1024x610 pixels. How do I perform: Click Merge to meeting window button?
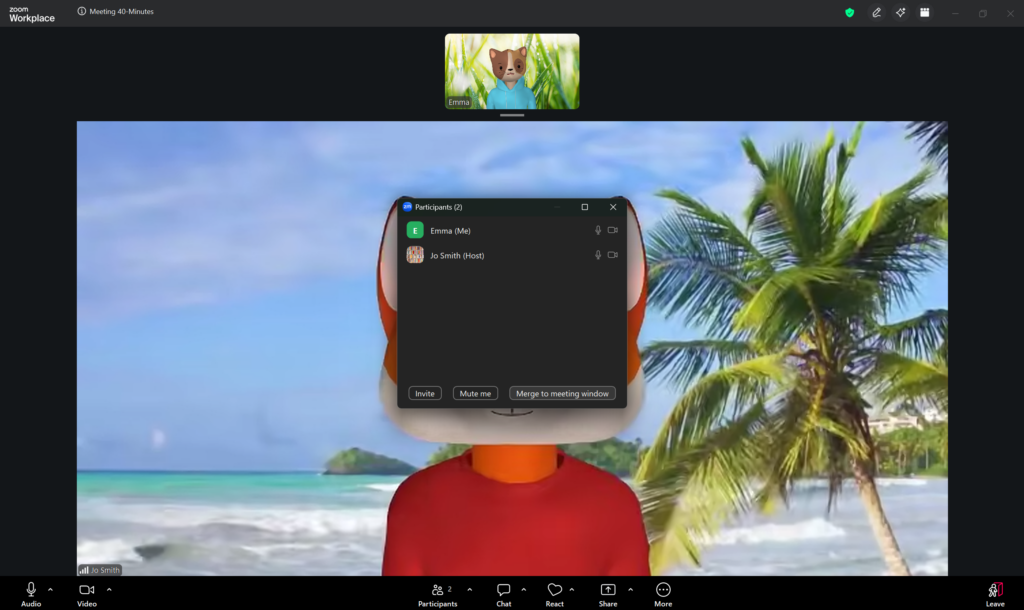pos(562,394)
